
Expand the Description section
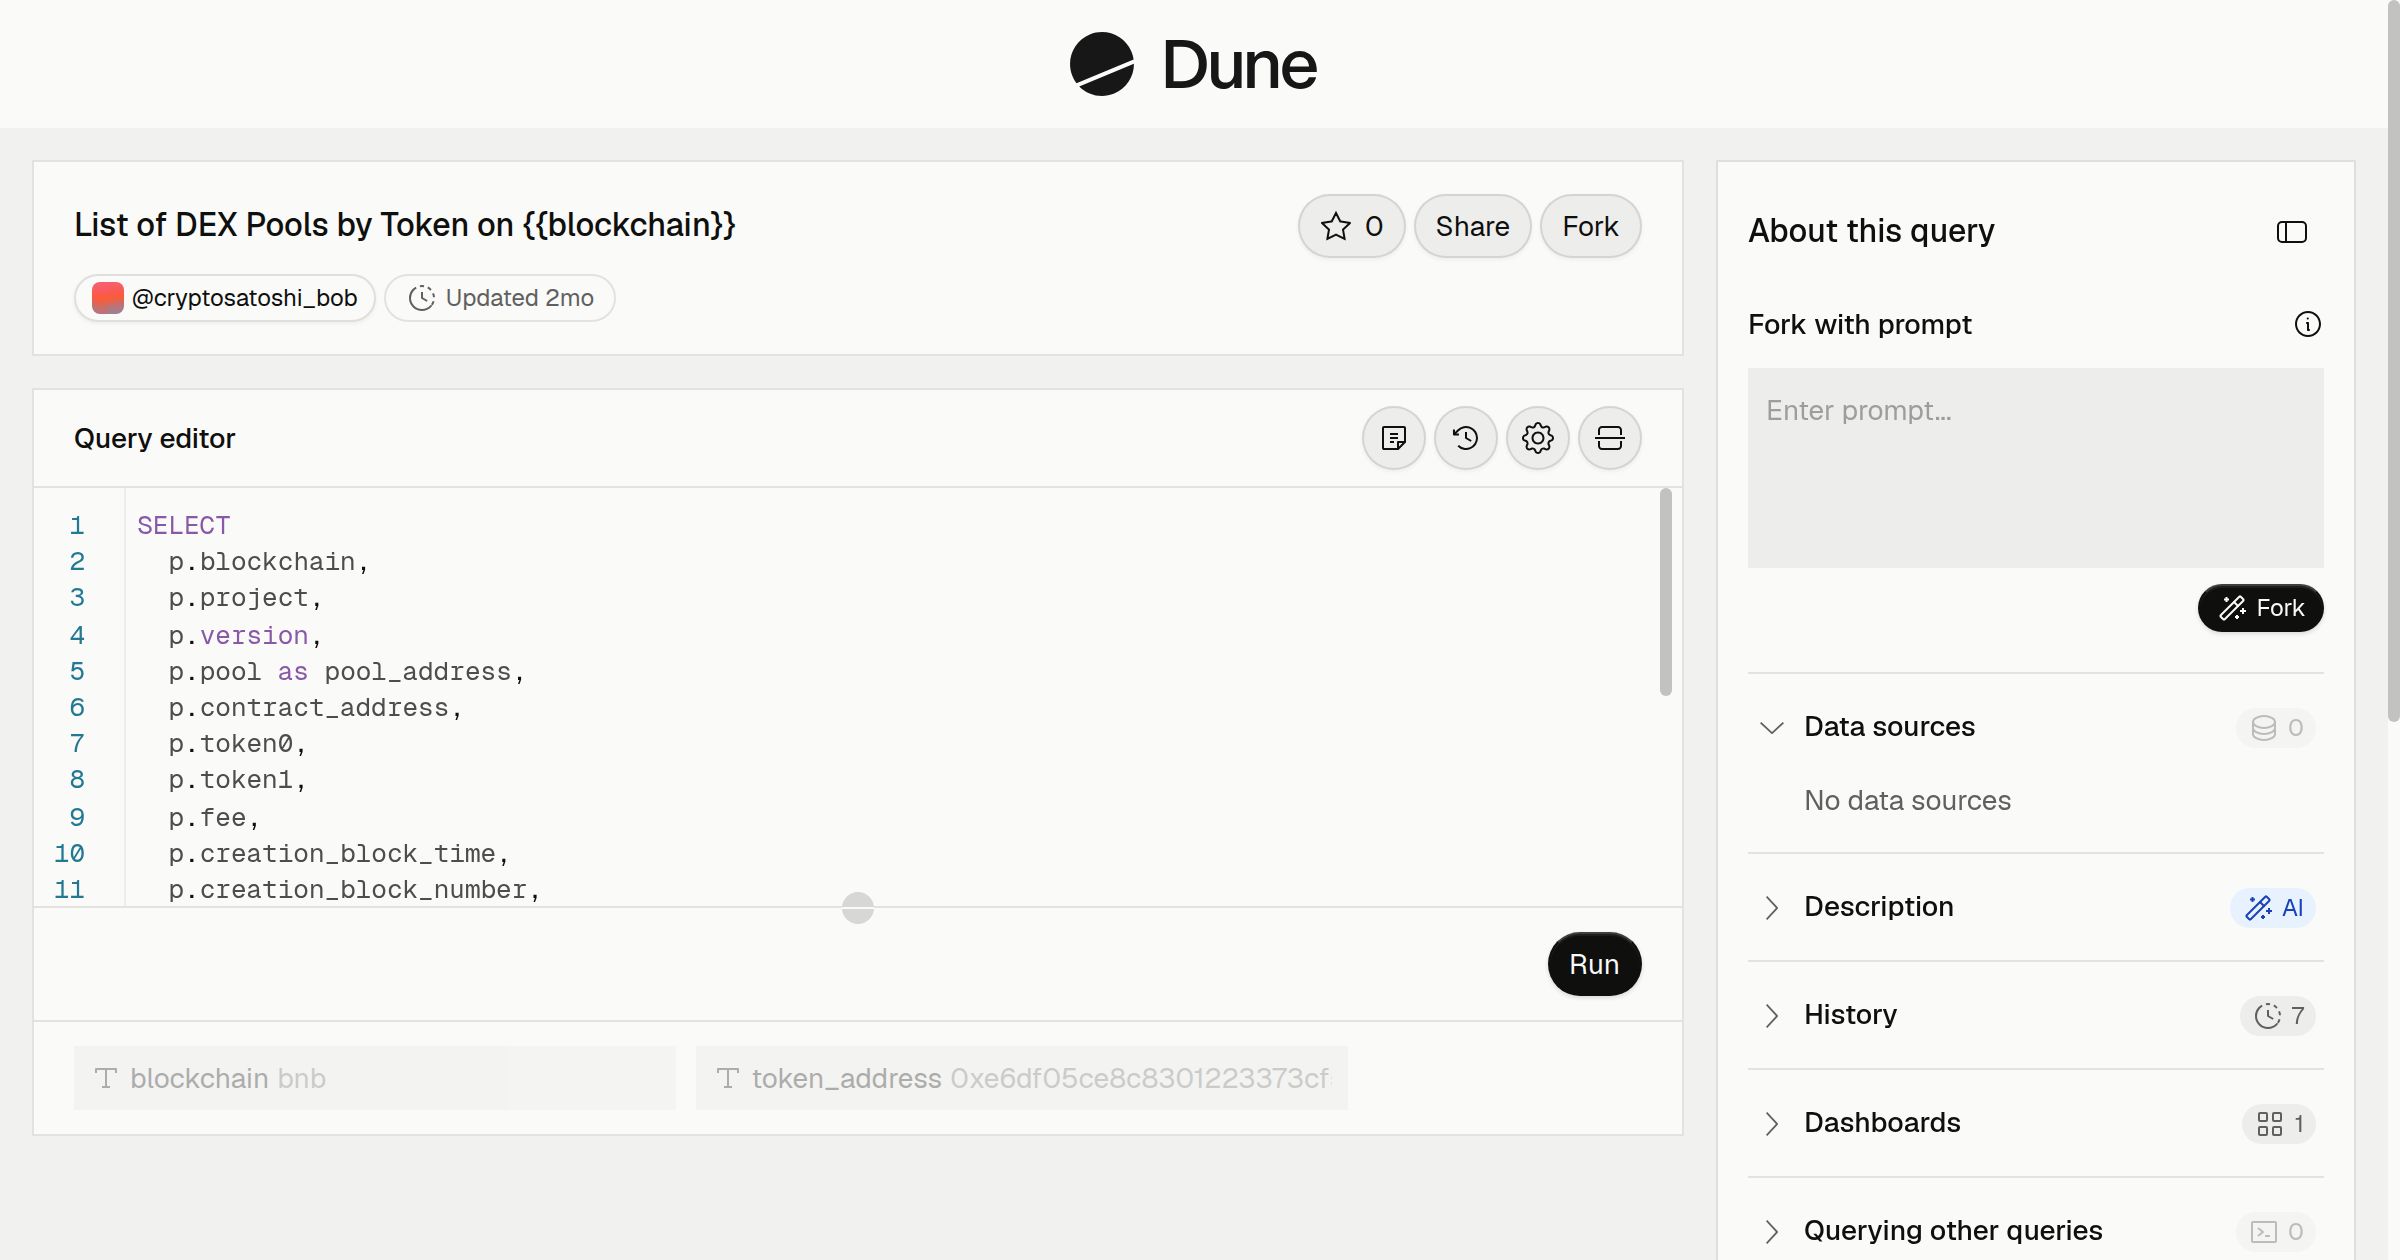[x=1772, y=907]
